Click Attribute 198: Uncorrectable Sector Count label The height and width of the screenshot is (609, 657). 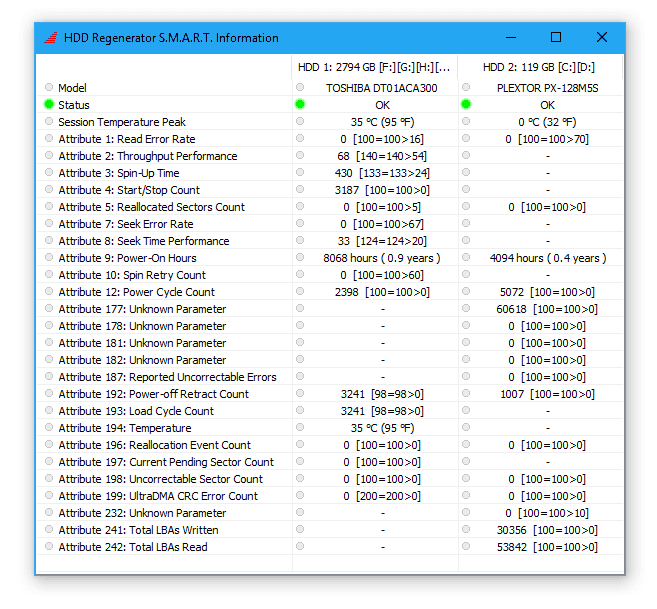(160, 479)
